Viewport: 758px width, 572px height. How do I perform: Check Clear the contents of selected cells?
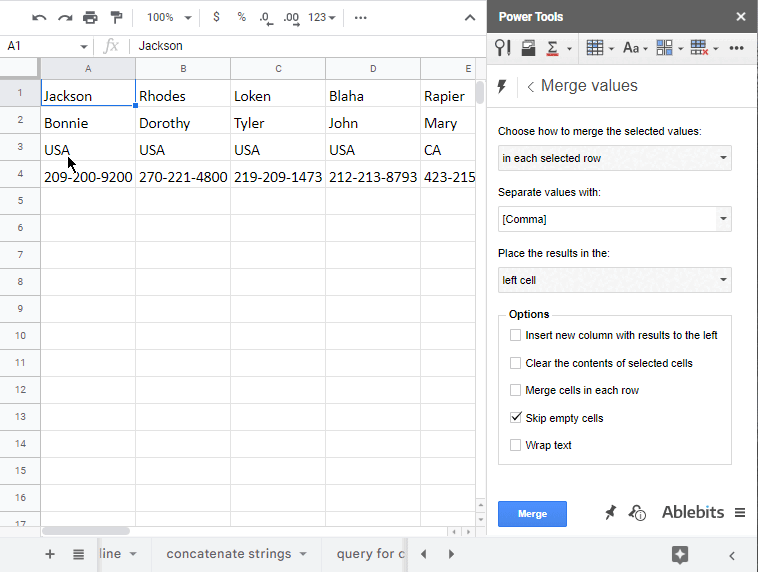coord(515,363)
